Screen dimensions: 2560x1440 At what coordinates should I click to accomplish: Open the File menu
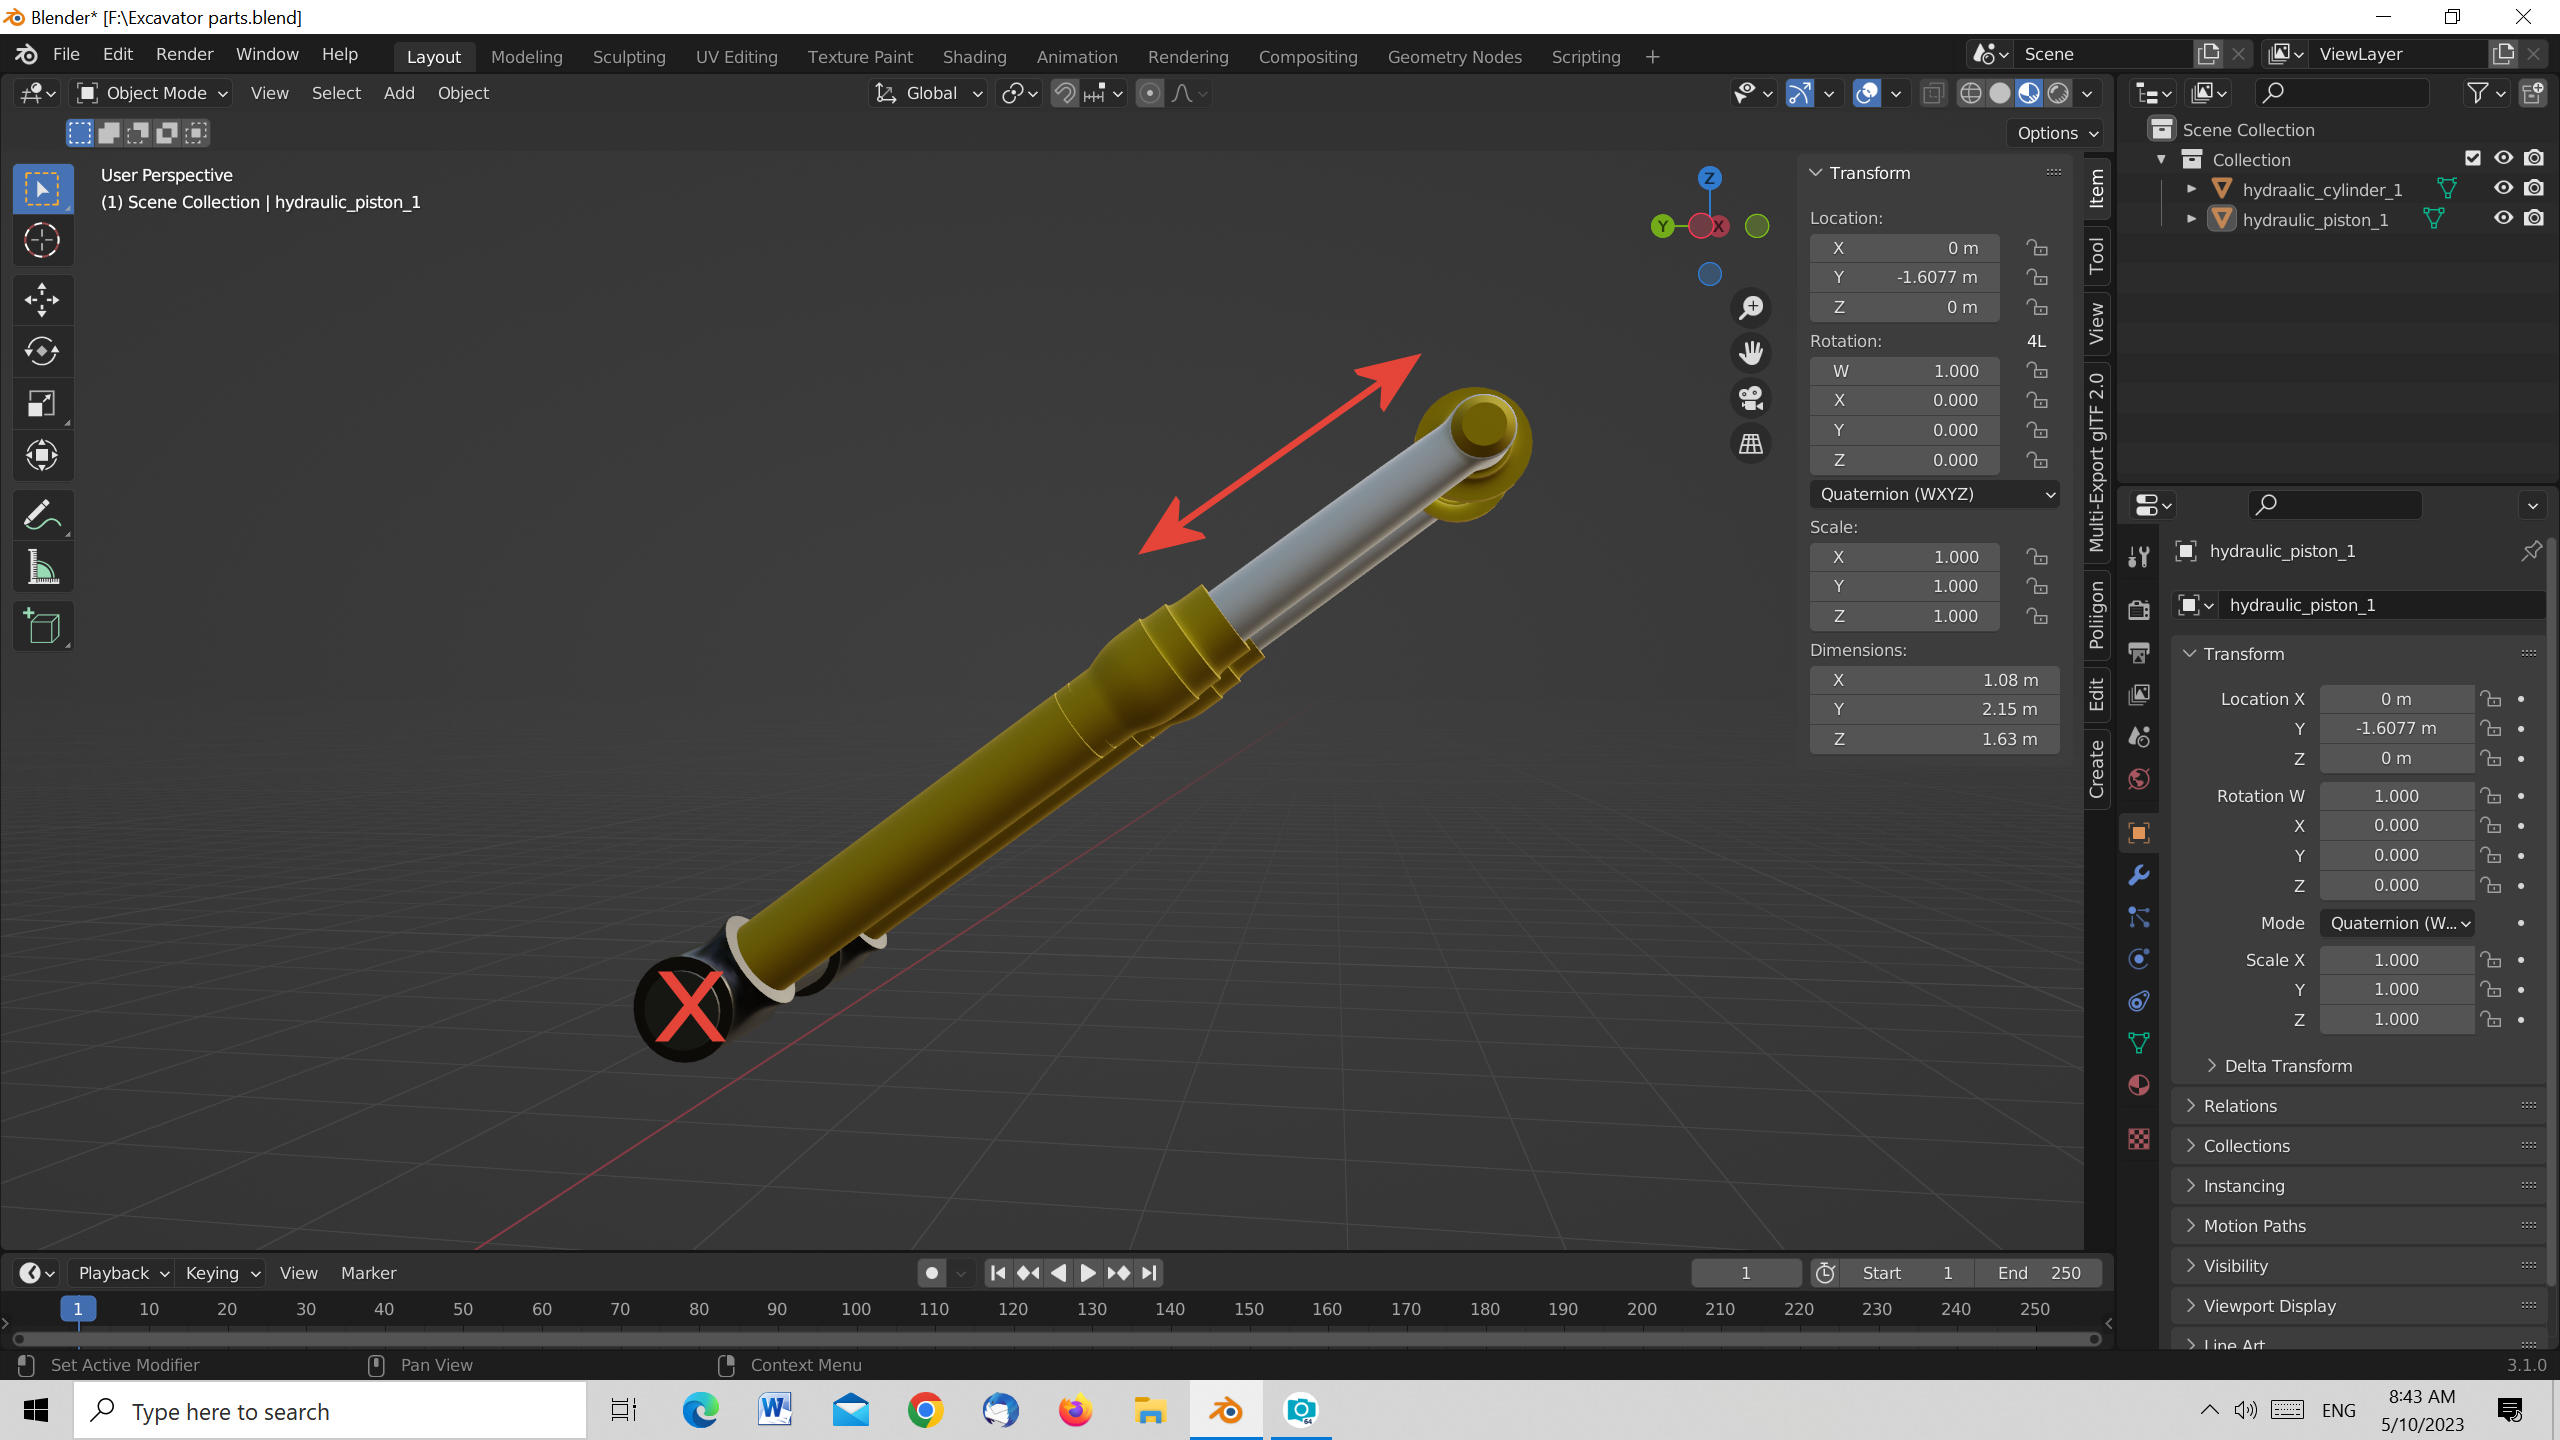click(66, 55)
